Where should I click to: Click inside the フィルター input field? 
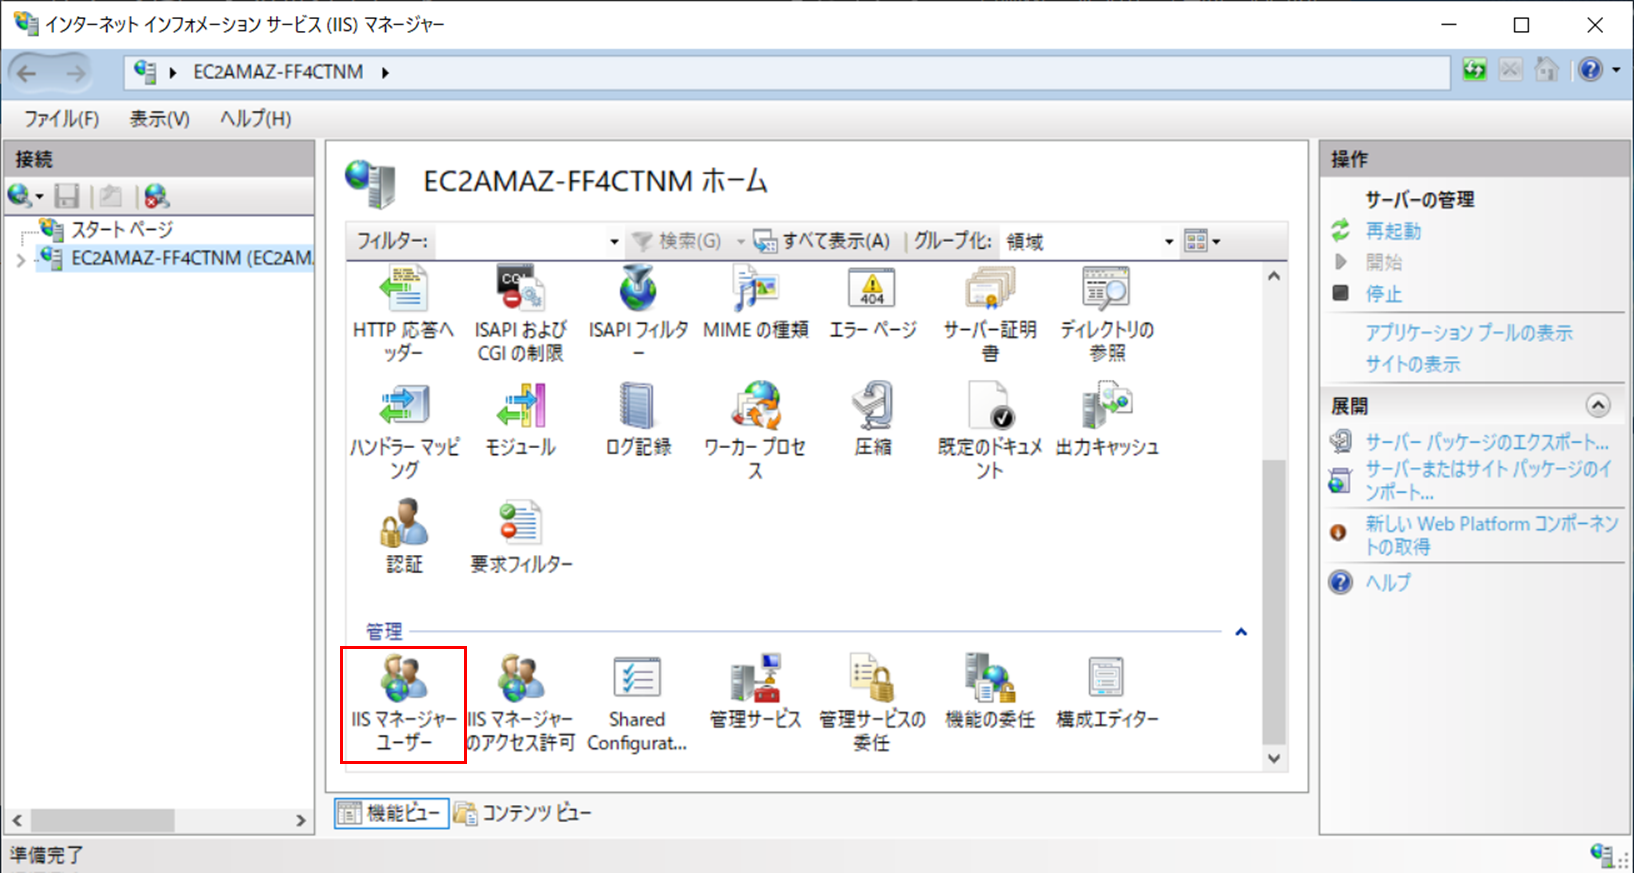[x=519, y=242]
